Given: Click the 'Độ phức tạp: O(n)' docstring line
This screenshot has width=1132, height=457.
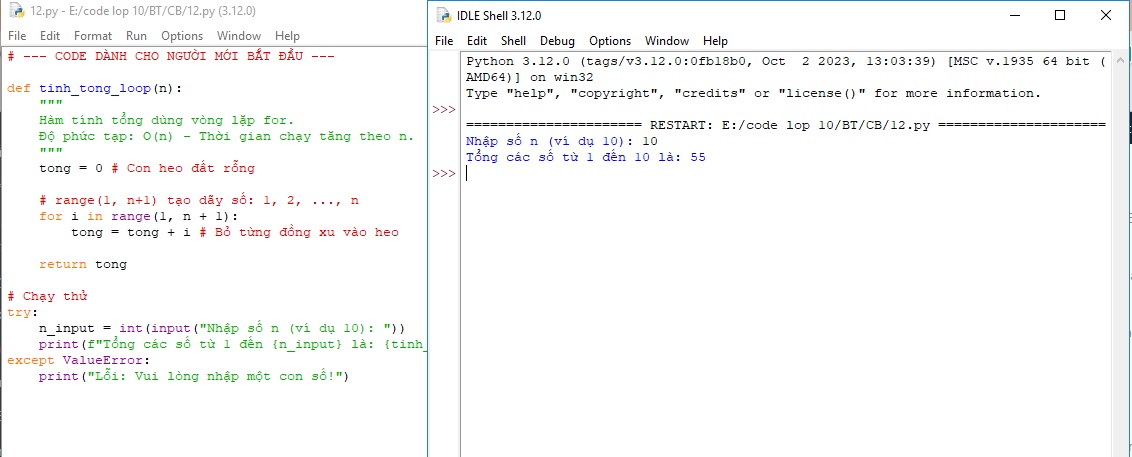Looking at the screenshot, I should [x=227, y=136].
